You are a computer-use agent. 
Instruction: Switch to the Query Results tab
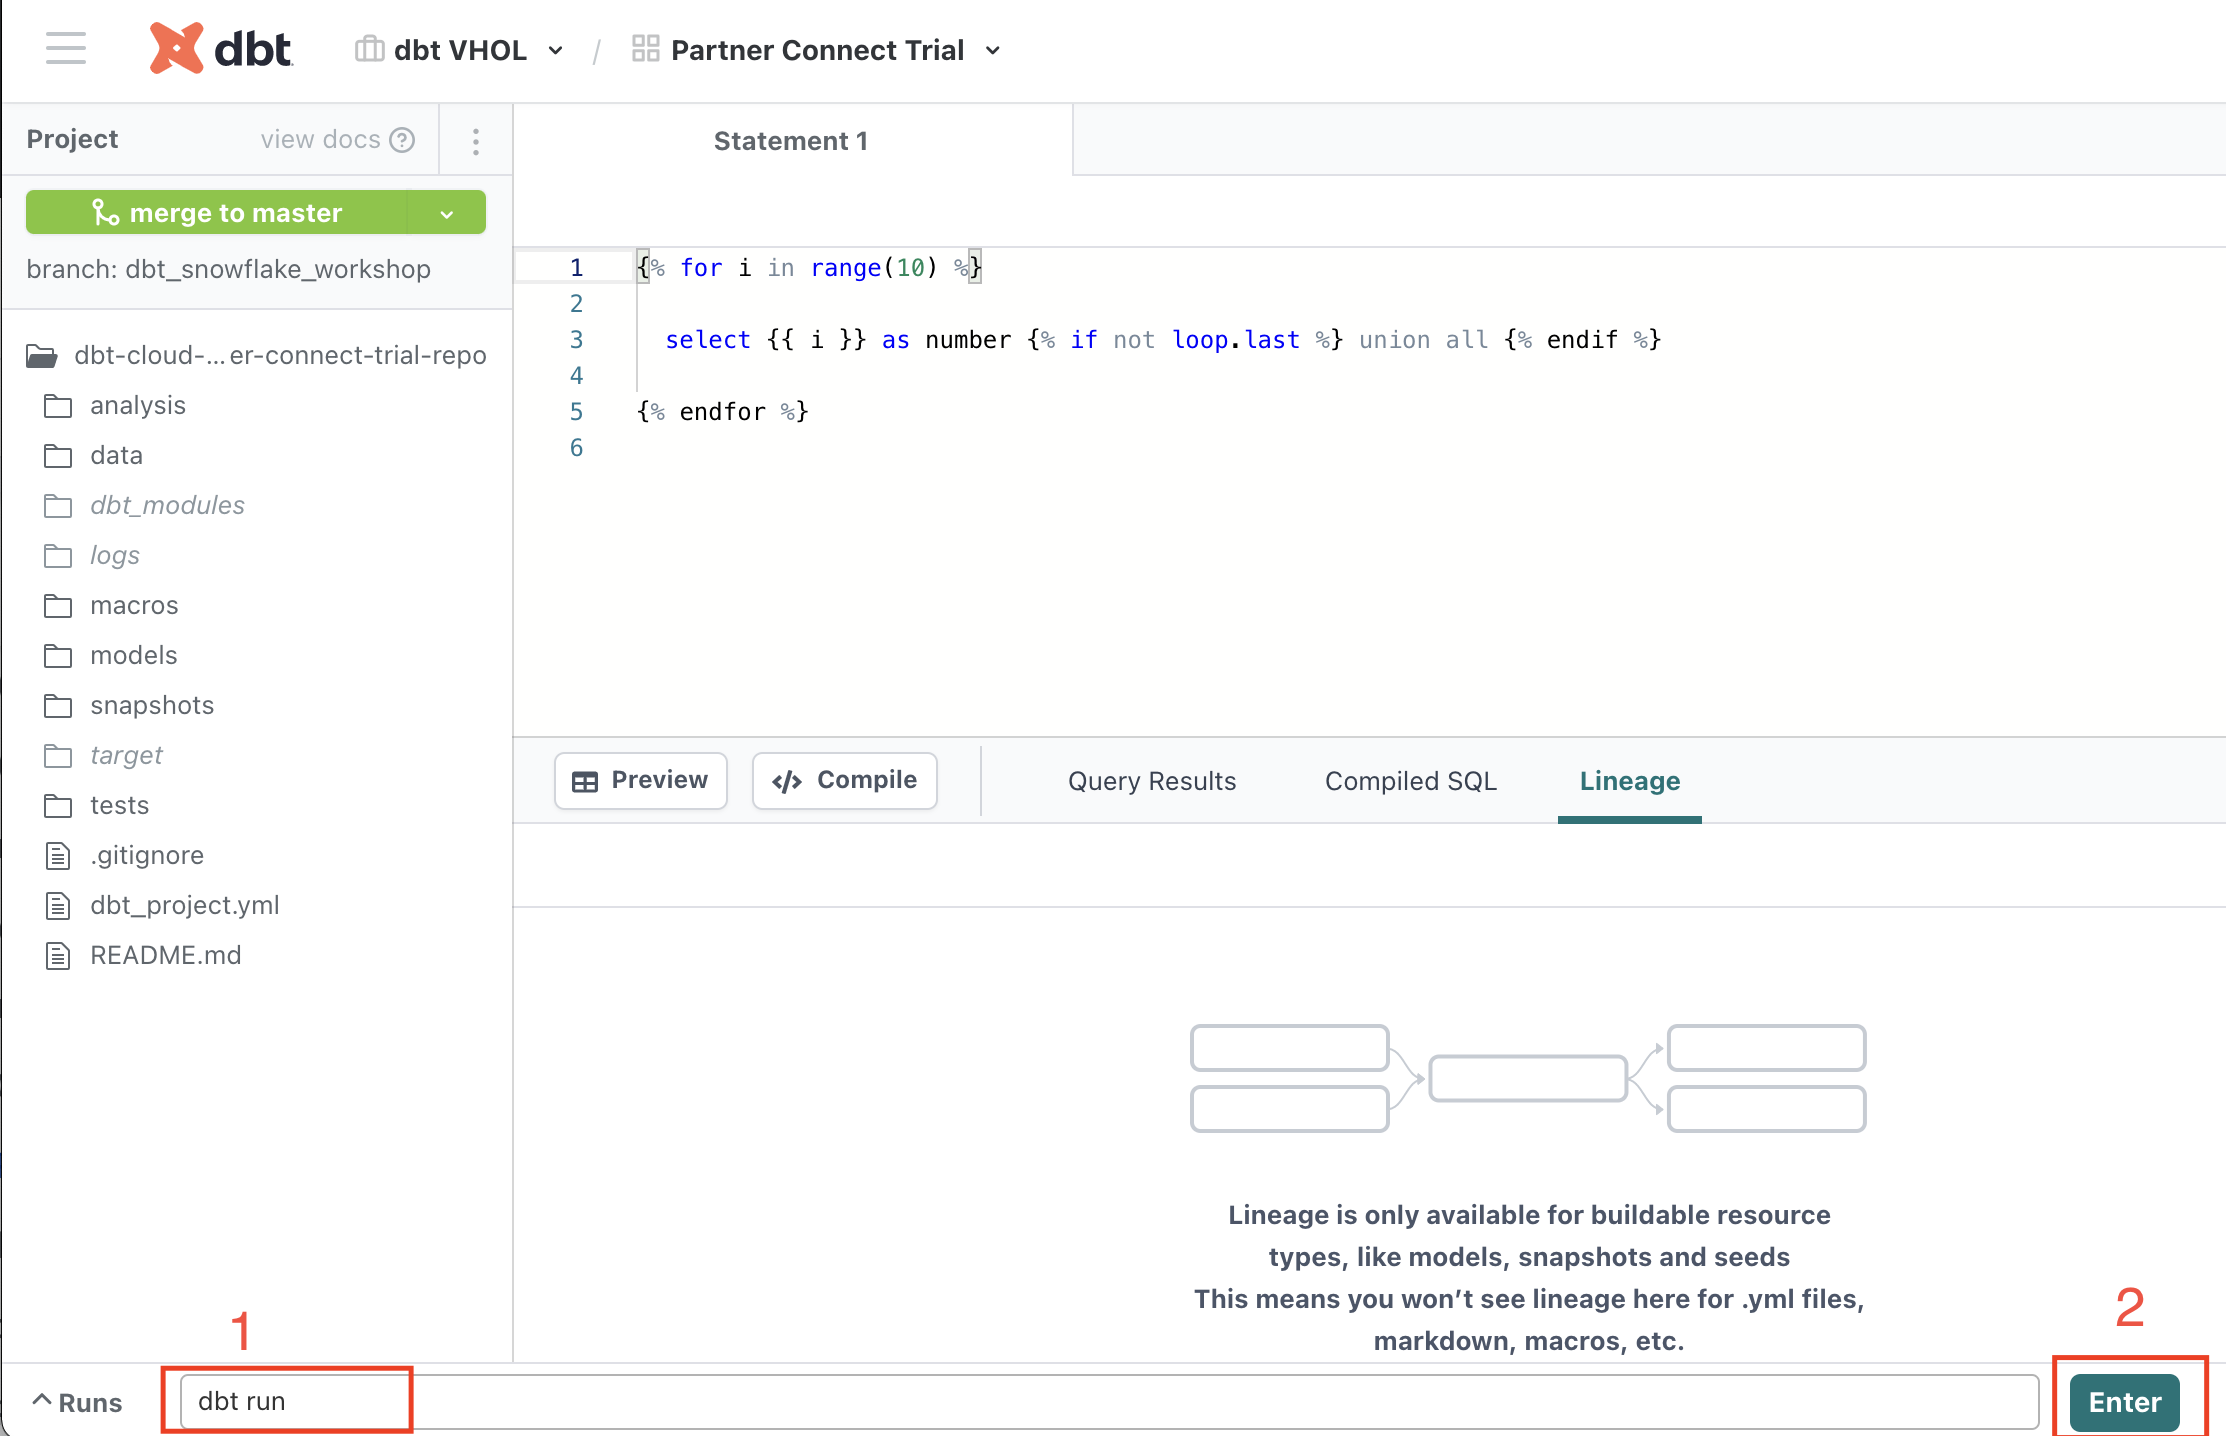tap(1151, 781)
